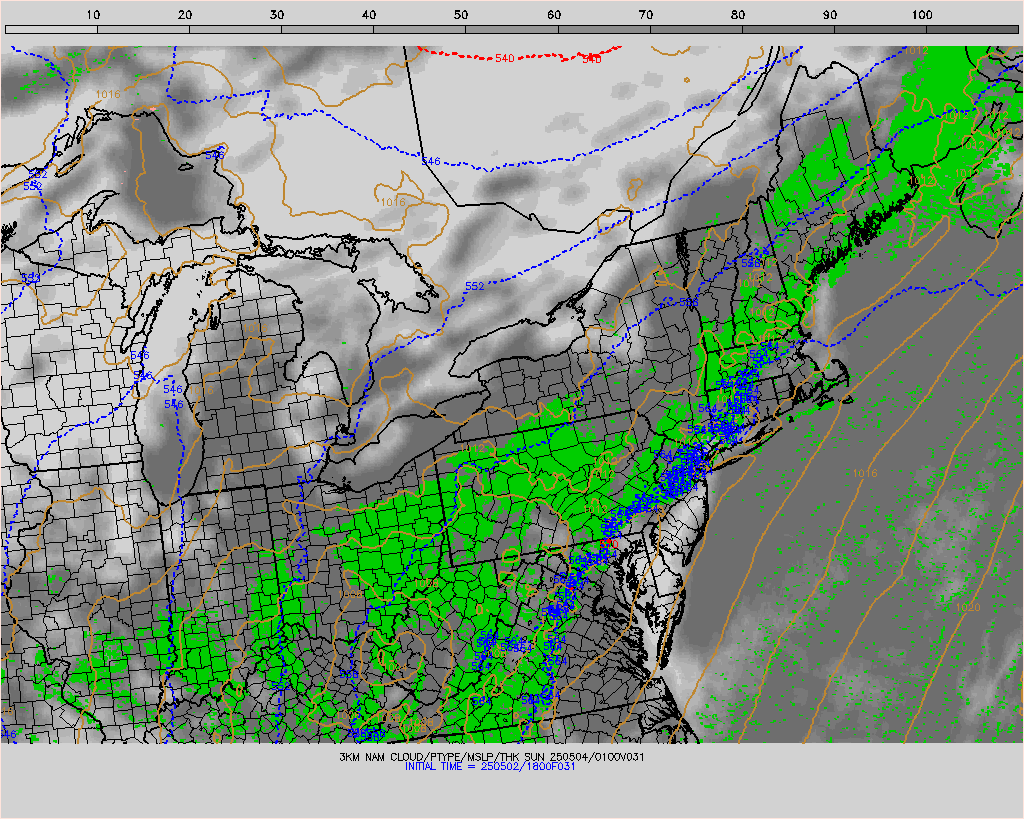Screen dimensions: 1024x819
Task: Click the legend value label 70
Action: [646, 14]
